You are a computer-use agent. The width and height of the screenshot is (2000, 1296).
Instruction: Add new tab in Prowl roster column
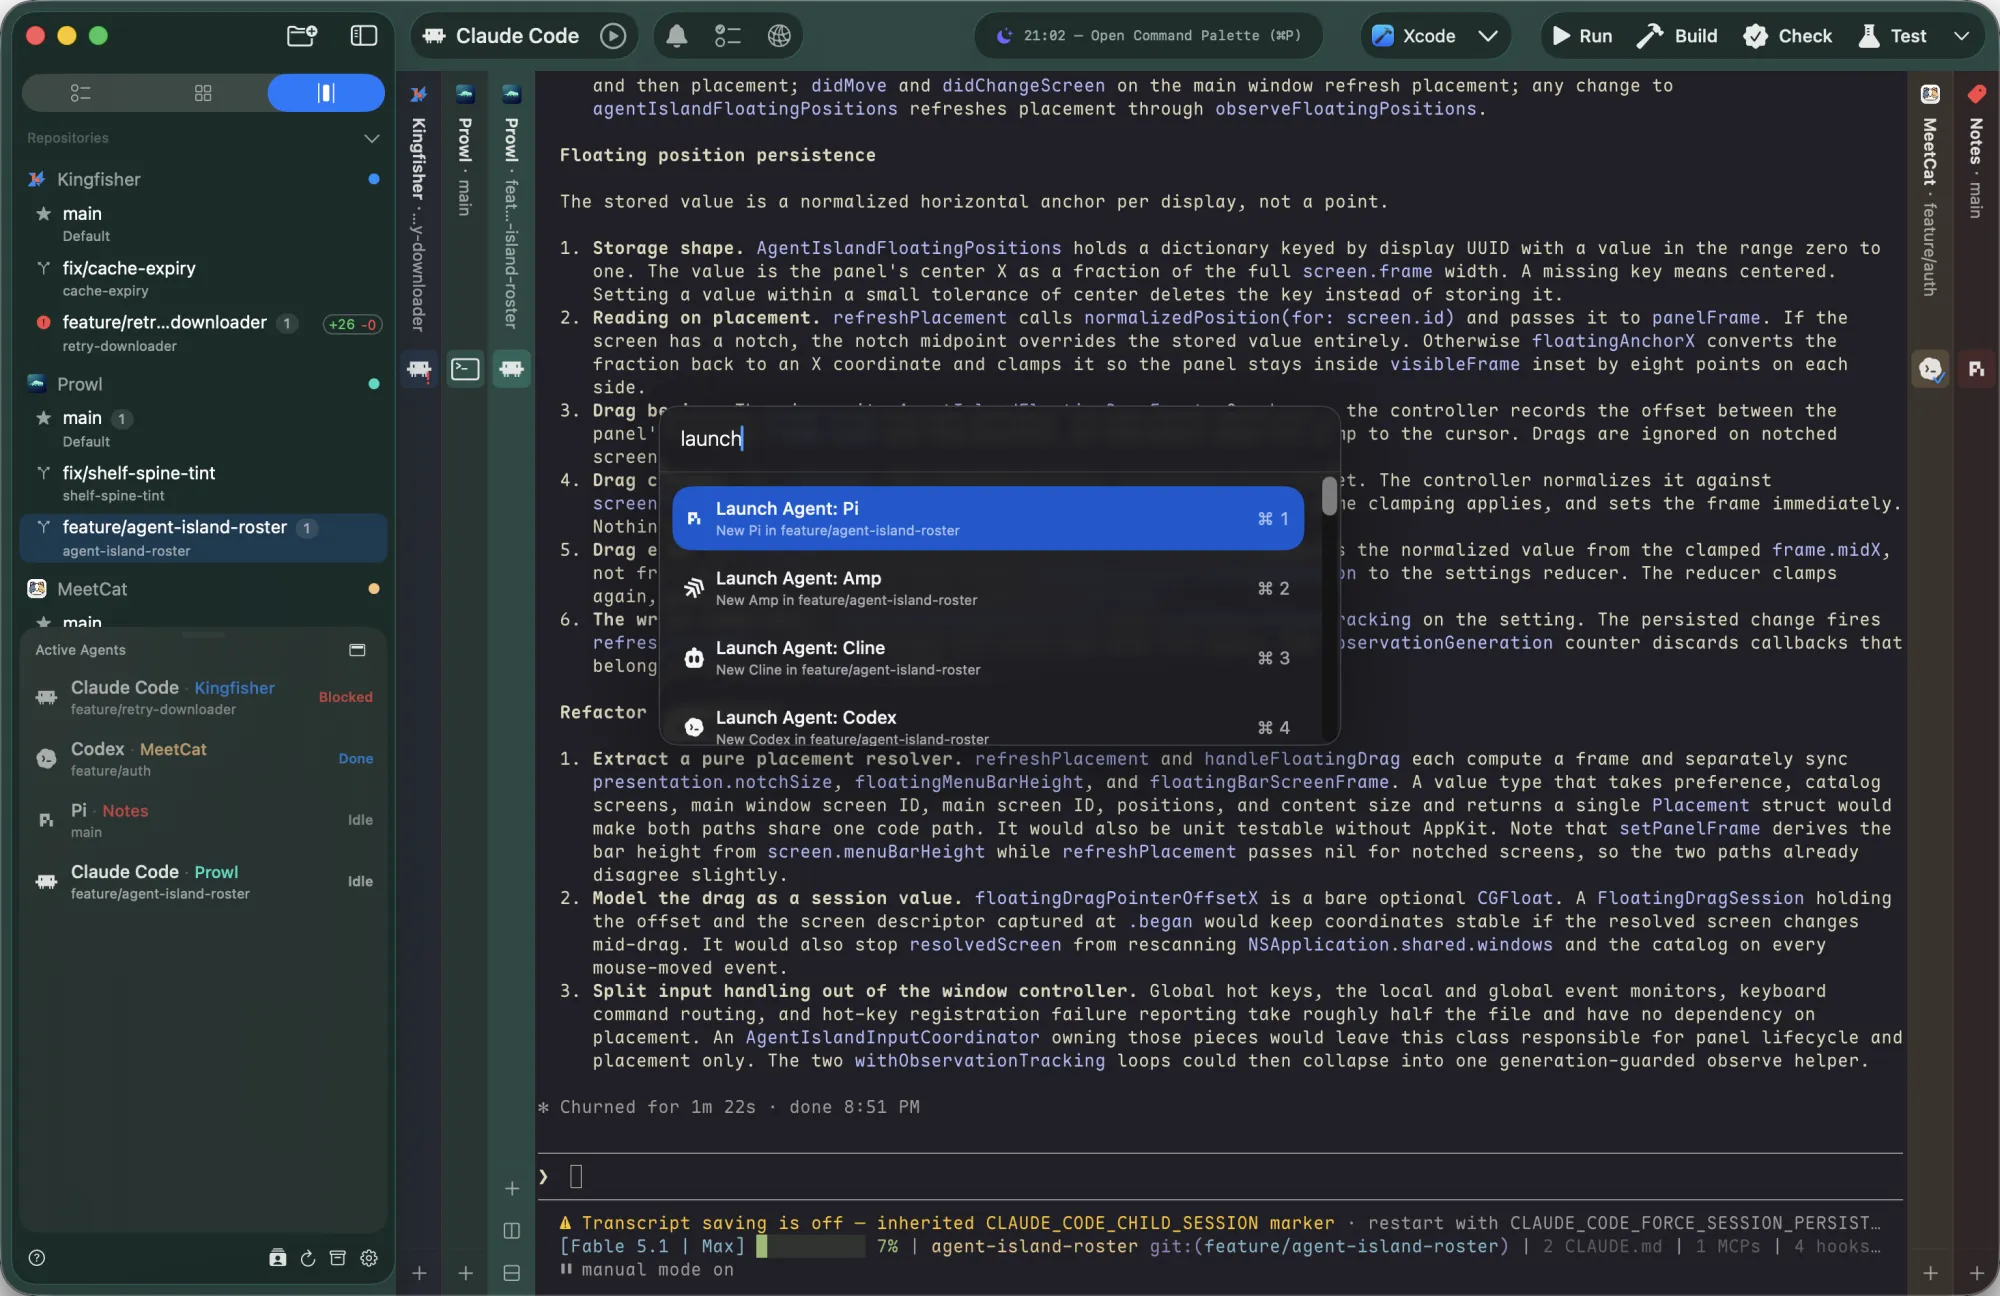[512, 1188]
